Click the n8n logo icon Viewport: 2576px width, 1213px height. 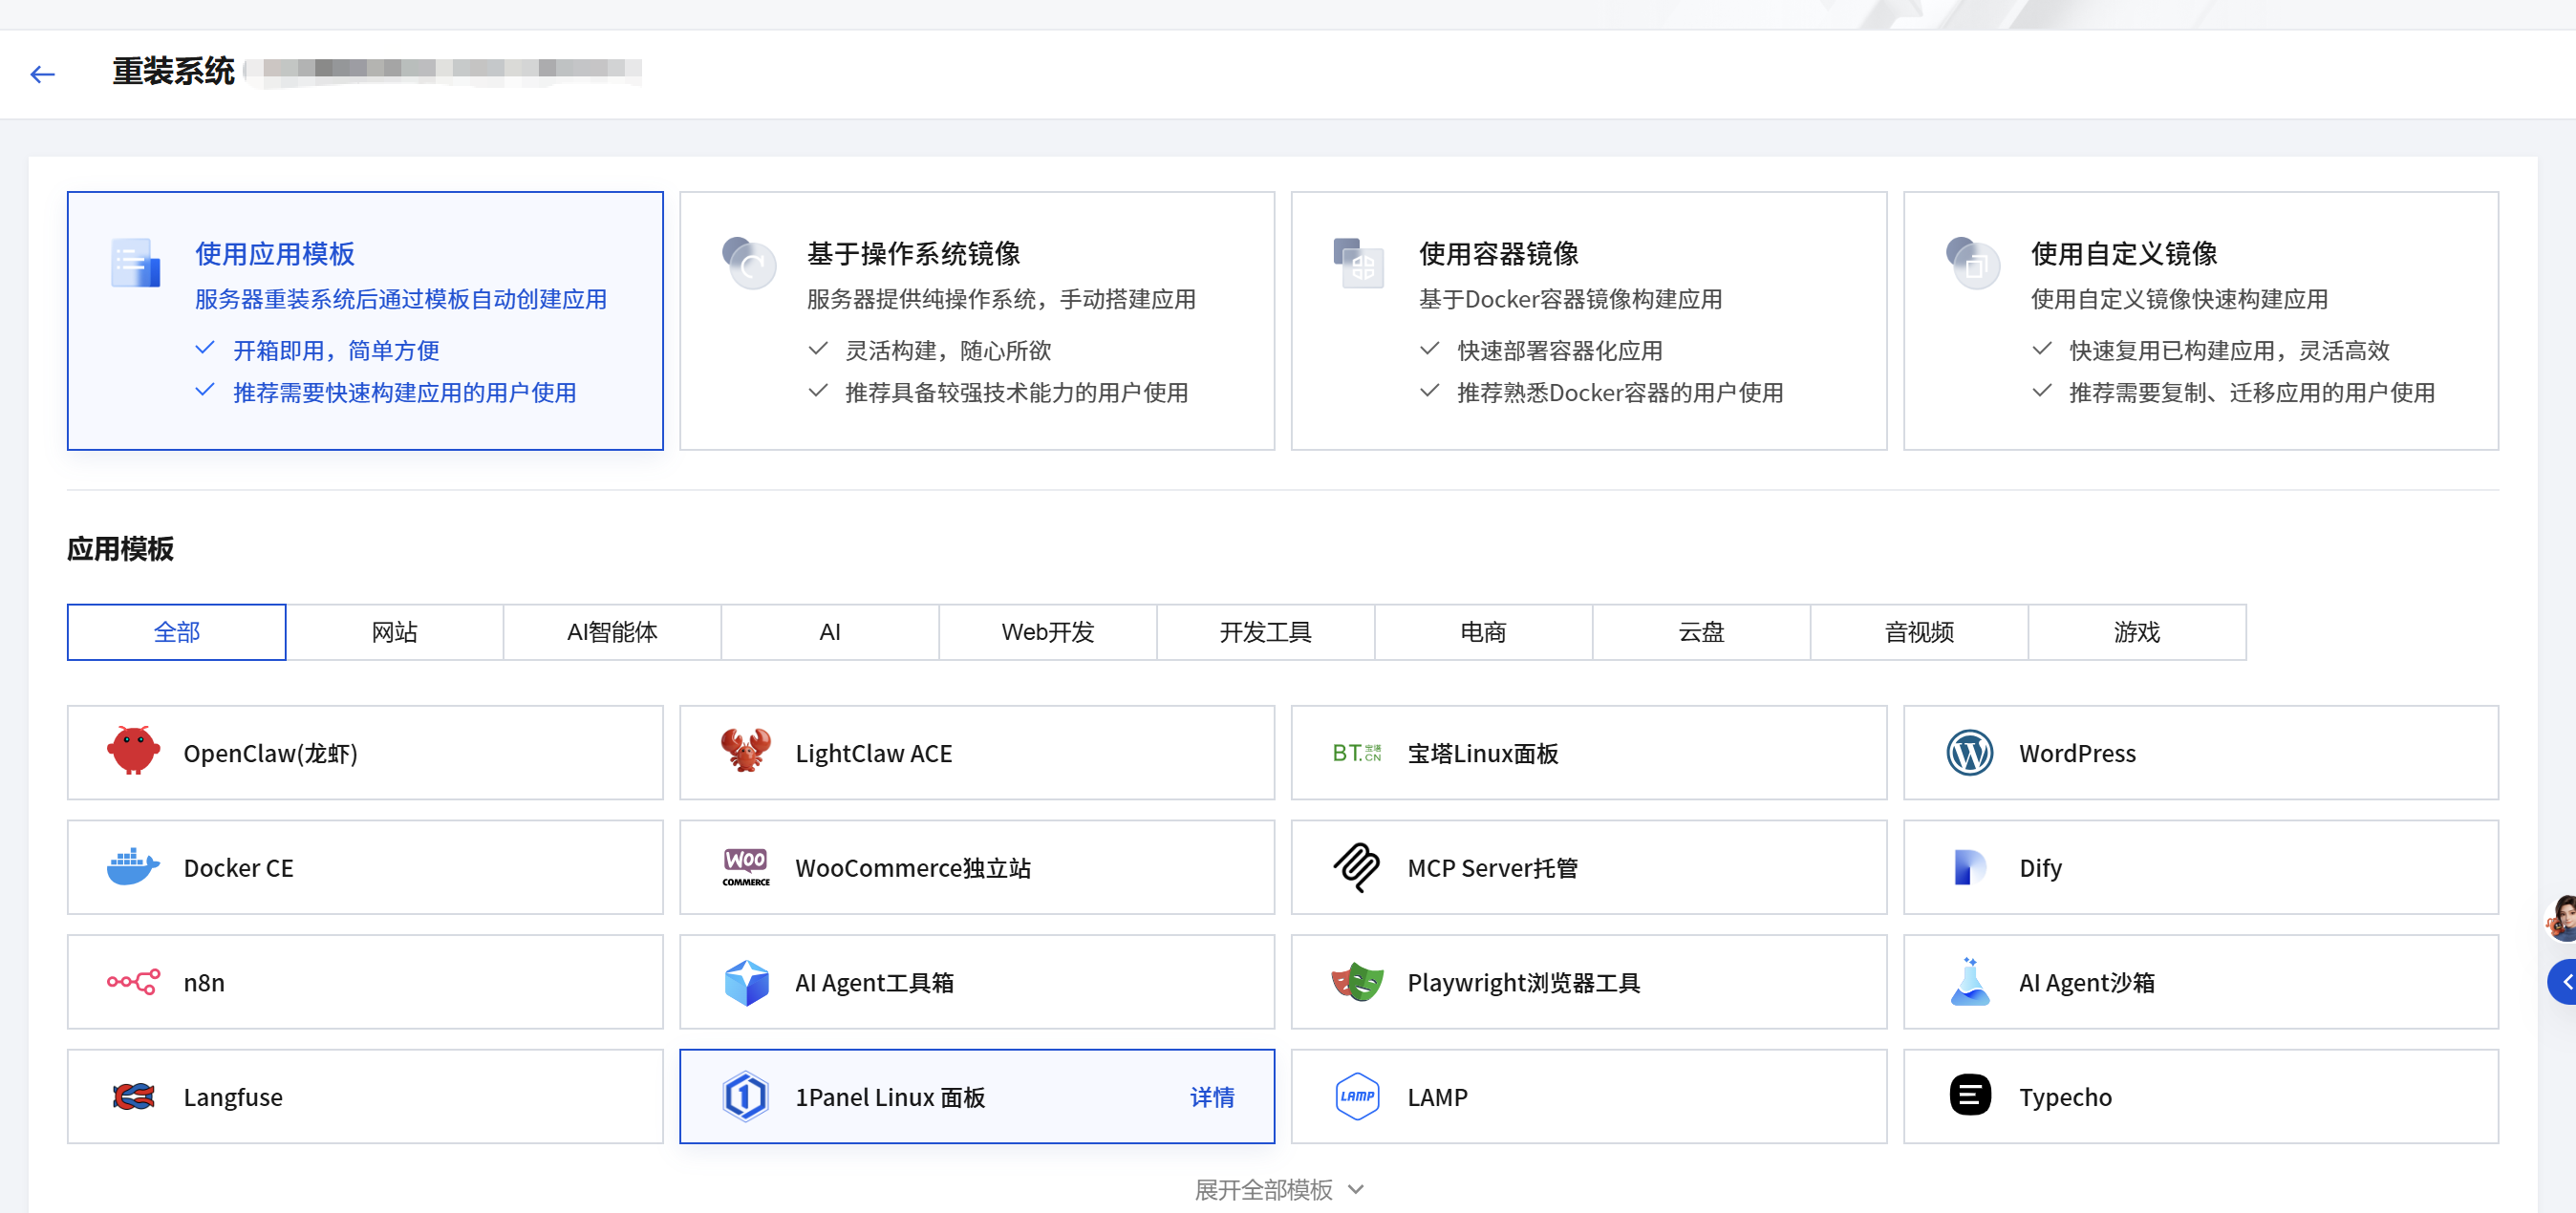point(133,982)
